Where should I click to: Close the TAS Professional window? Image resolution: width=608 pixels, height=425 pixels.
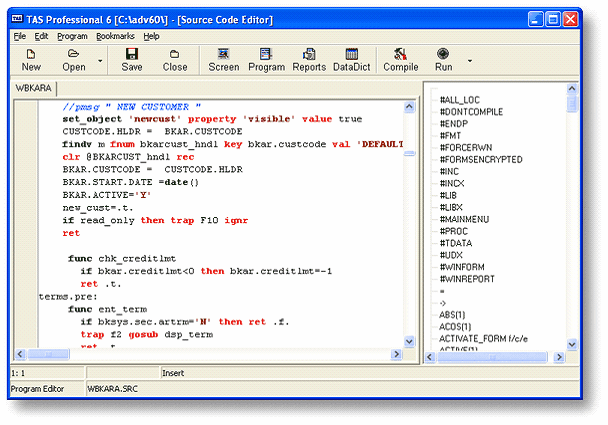click(x=570, y=19)
